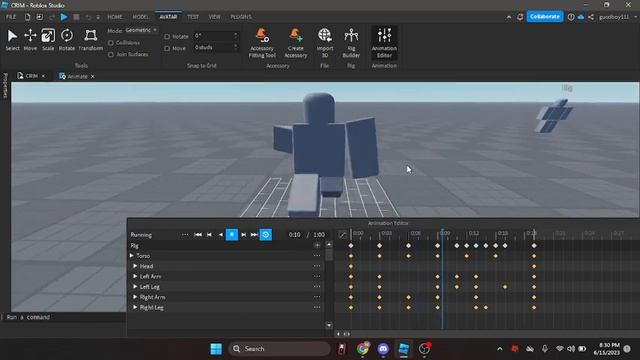The width and height of the screenshot is (640, 360).
Task: Open the Left Arm track options menu
Action: click(x=317, y=276)
